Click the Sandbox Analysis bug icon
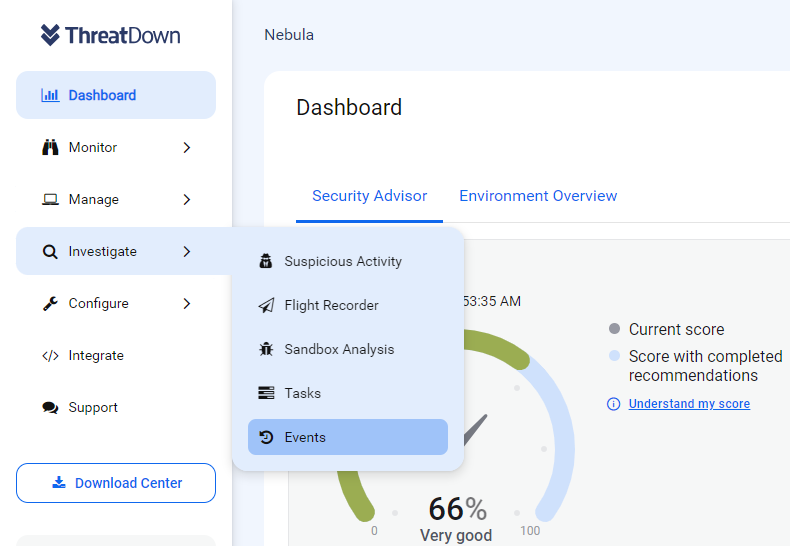The height and width of the screenshot is (546, 790). 266,349
